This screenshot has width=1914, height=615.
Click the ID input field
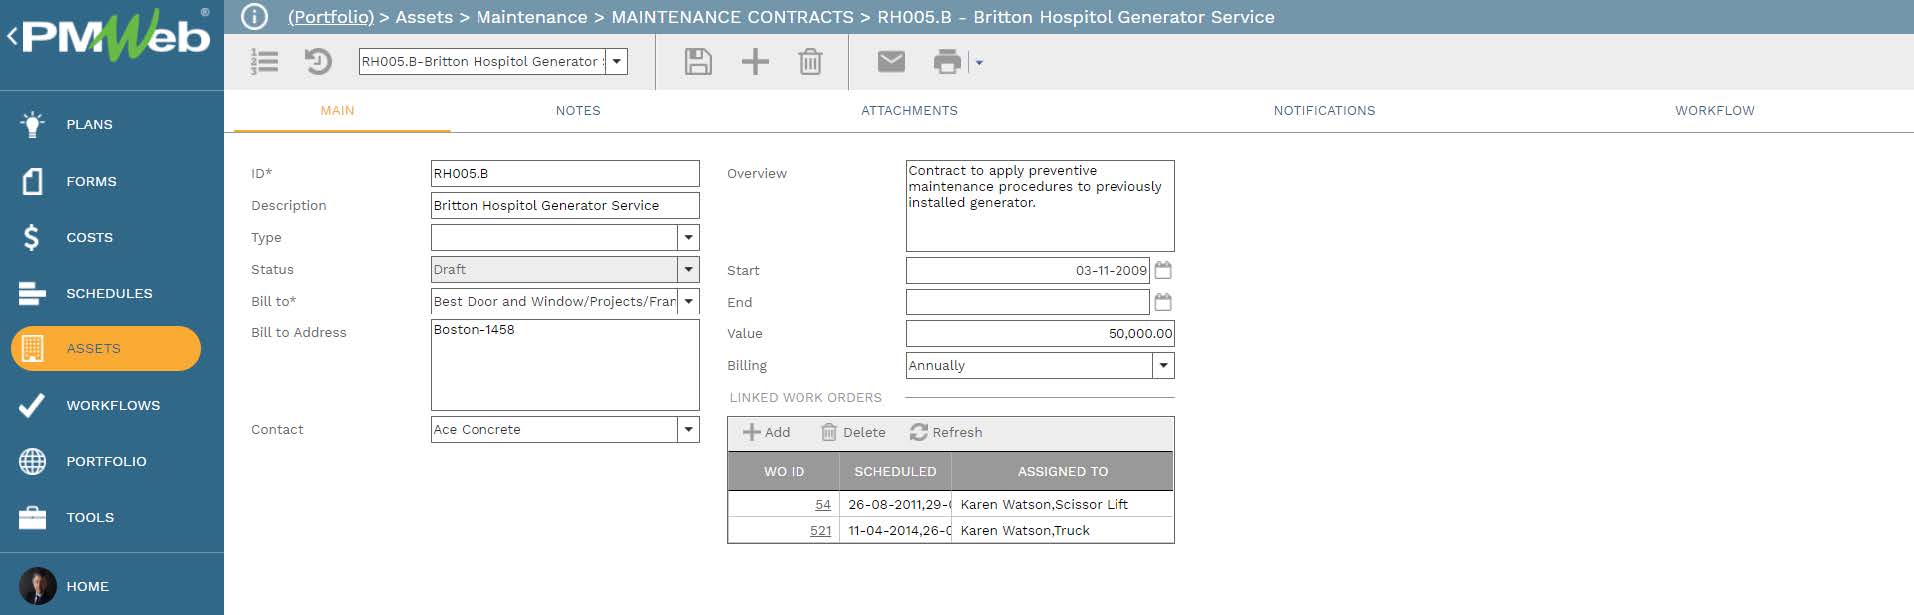[565, 174]
